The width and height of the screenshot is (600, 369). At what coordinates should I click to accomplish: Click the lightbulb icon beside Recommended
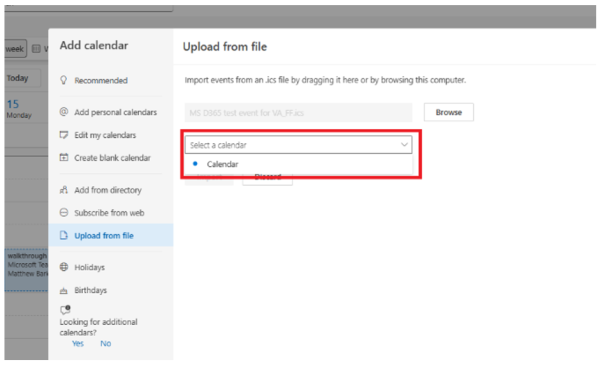click(64, 80)
